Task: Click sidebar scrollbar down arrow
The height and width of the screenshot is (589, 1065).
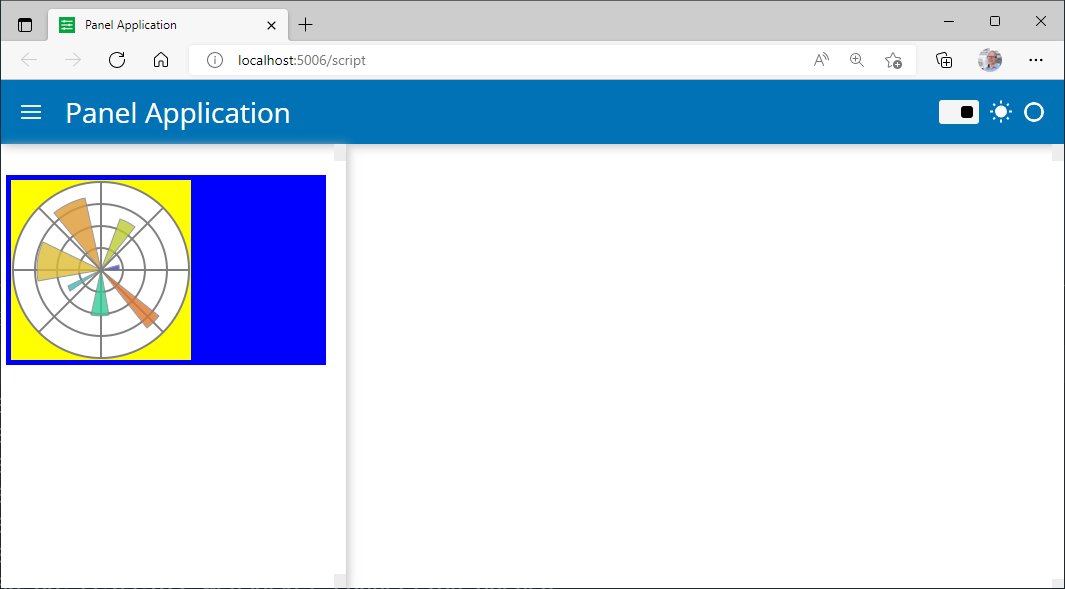Action: (340, 580)
